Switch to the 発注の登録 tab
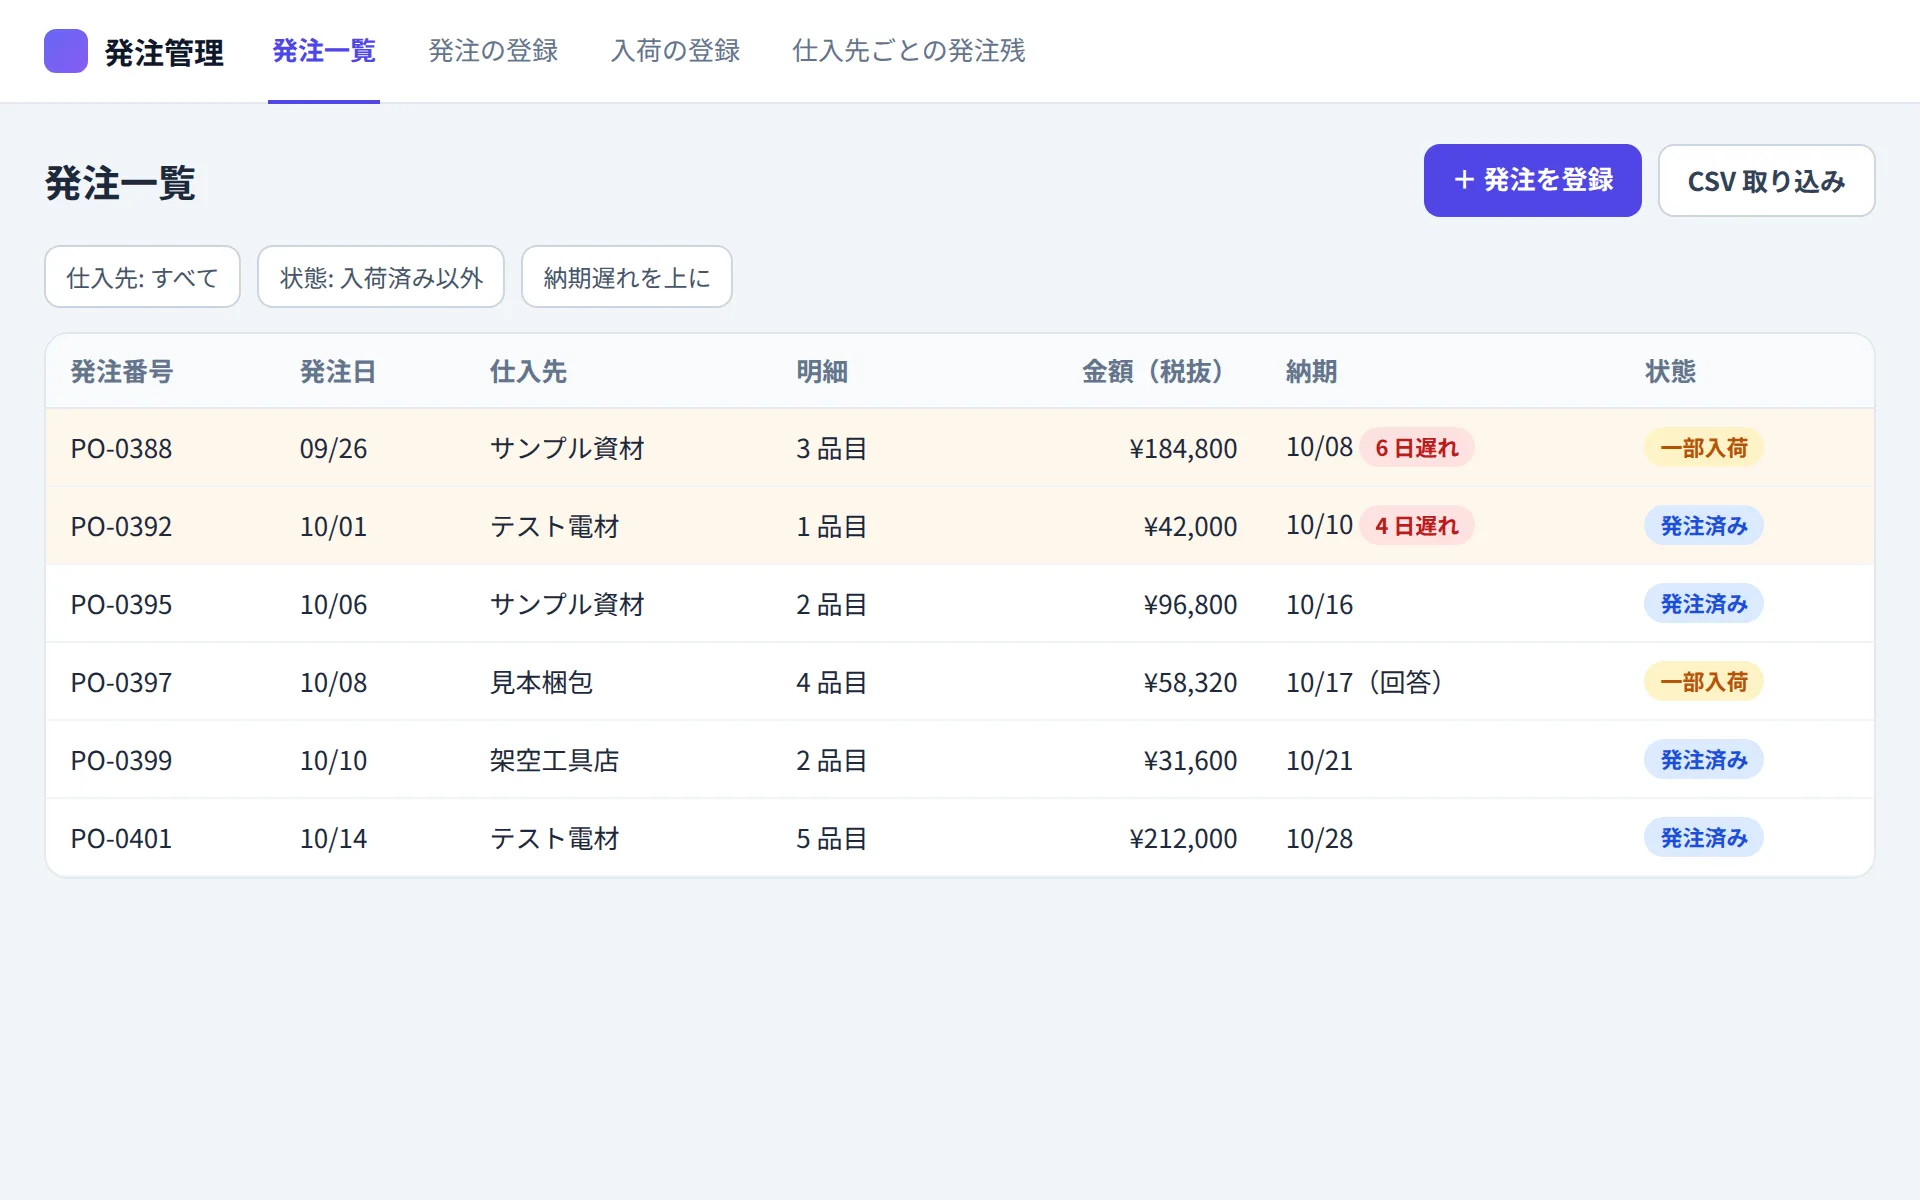The height and width of the screenshot is (1200, 1920). (493, 51)
